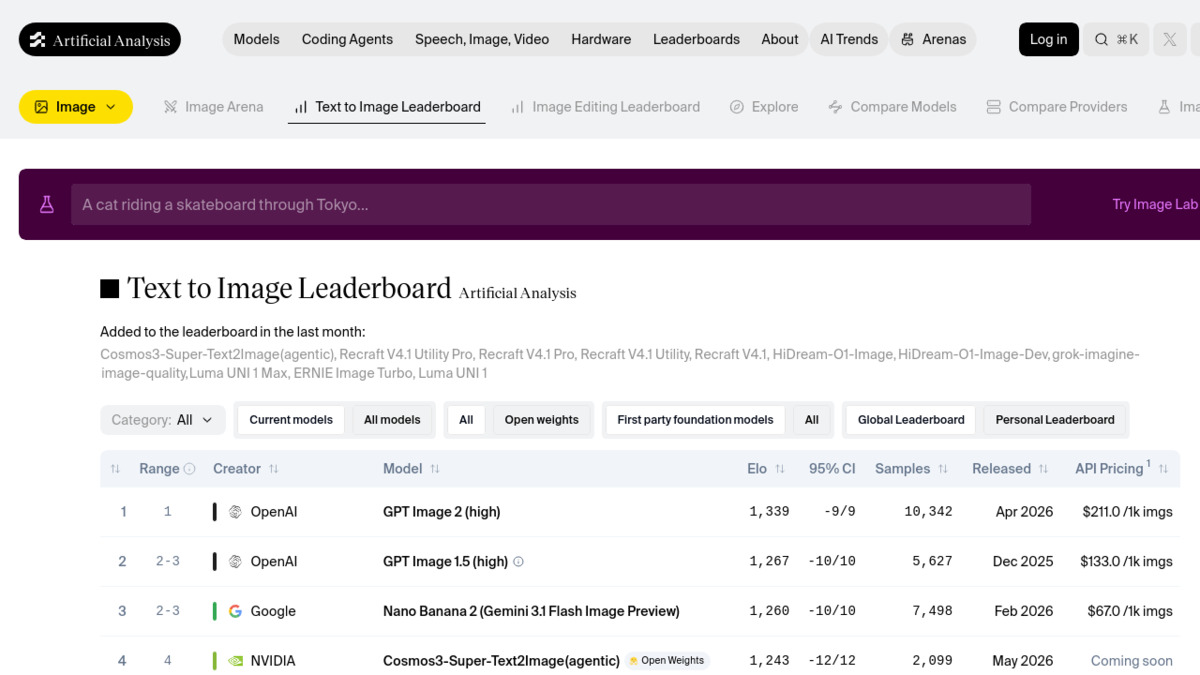Click the rank column sort arrows
Screen dimensions: 1200x675
click(x=115, y=469)
